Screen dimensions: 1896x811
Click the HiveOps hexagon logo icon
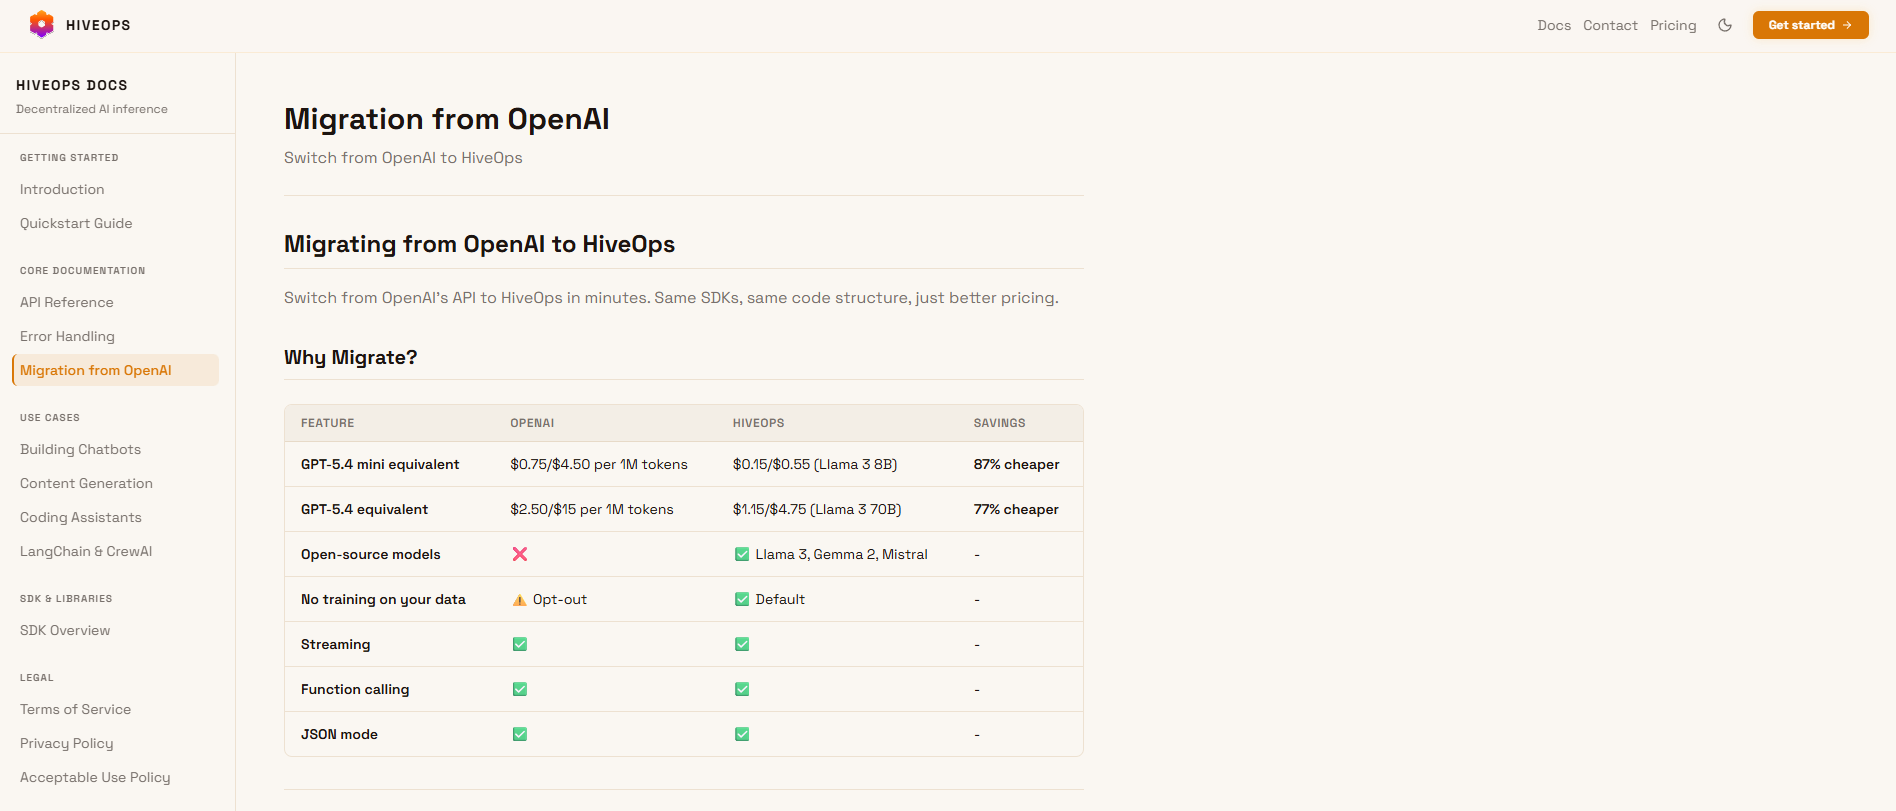pos(41,25)
